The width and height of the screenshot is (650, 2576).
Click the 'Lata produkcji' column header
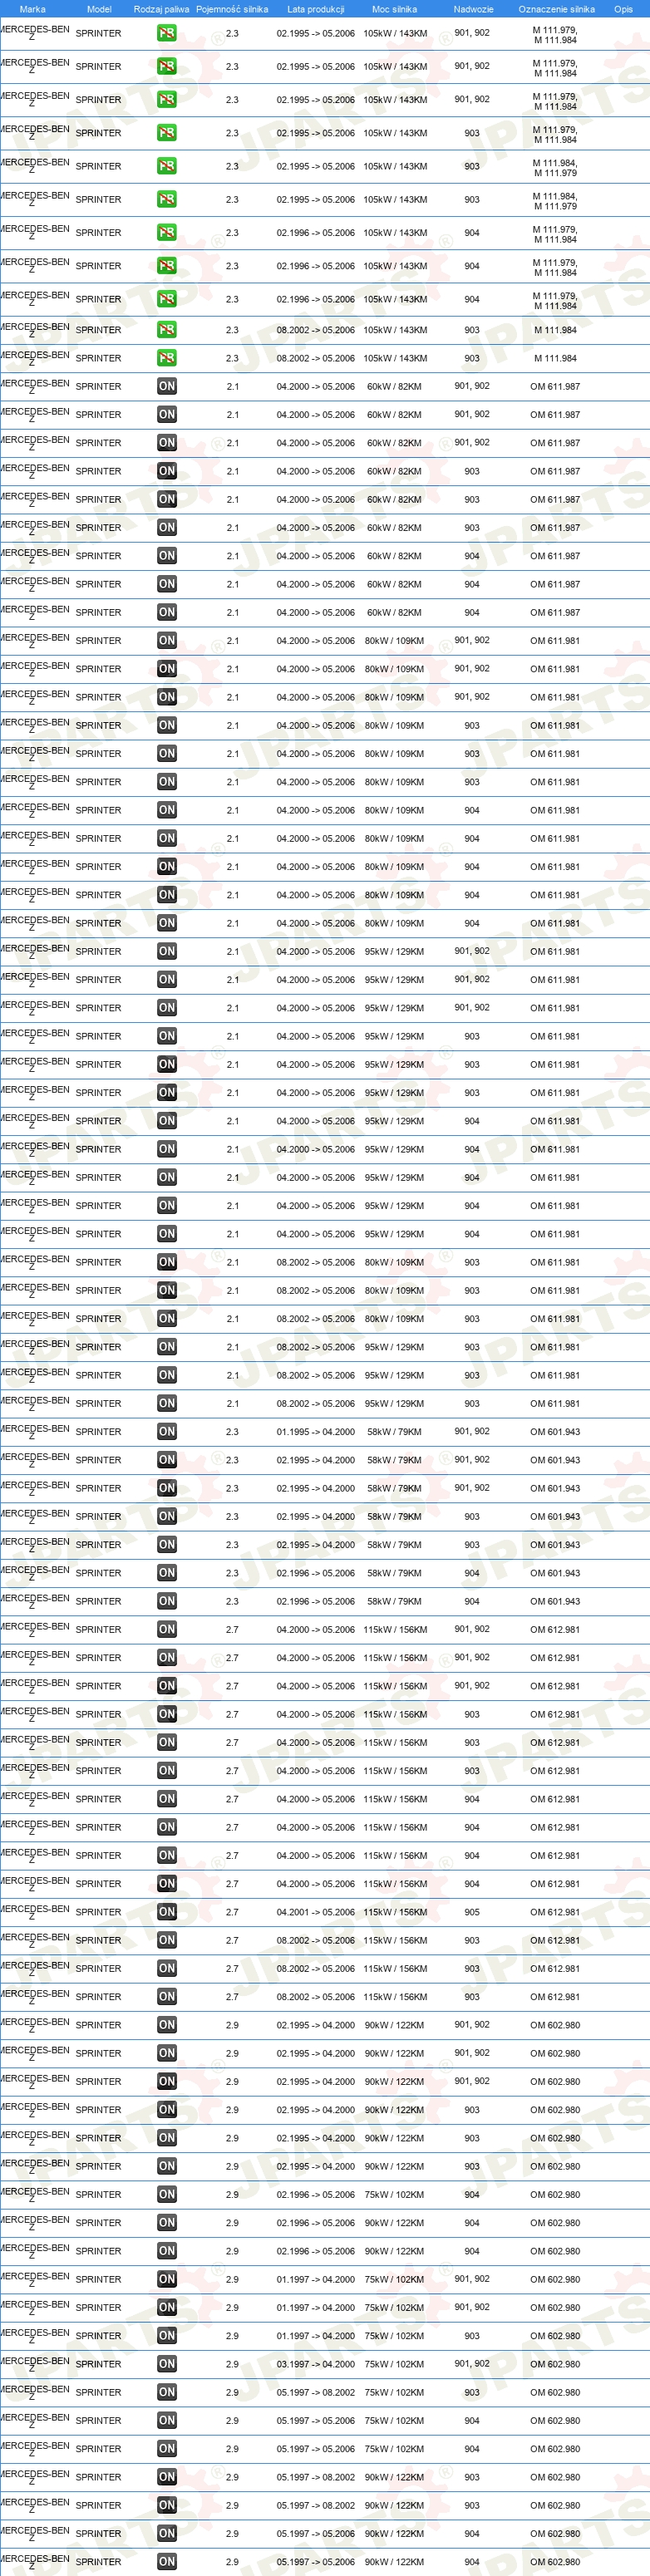316,9
